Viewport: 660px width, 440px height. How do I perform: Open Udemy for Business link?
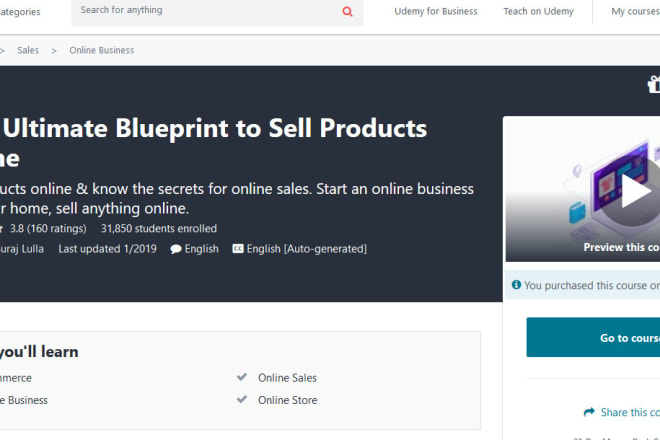[436, 11]
